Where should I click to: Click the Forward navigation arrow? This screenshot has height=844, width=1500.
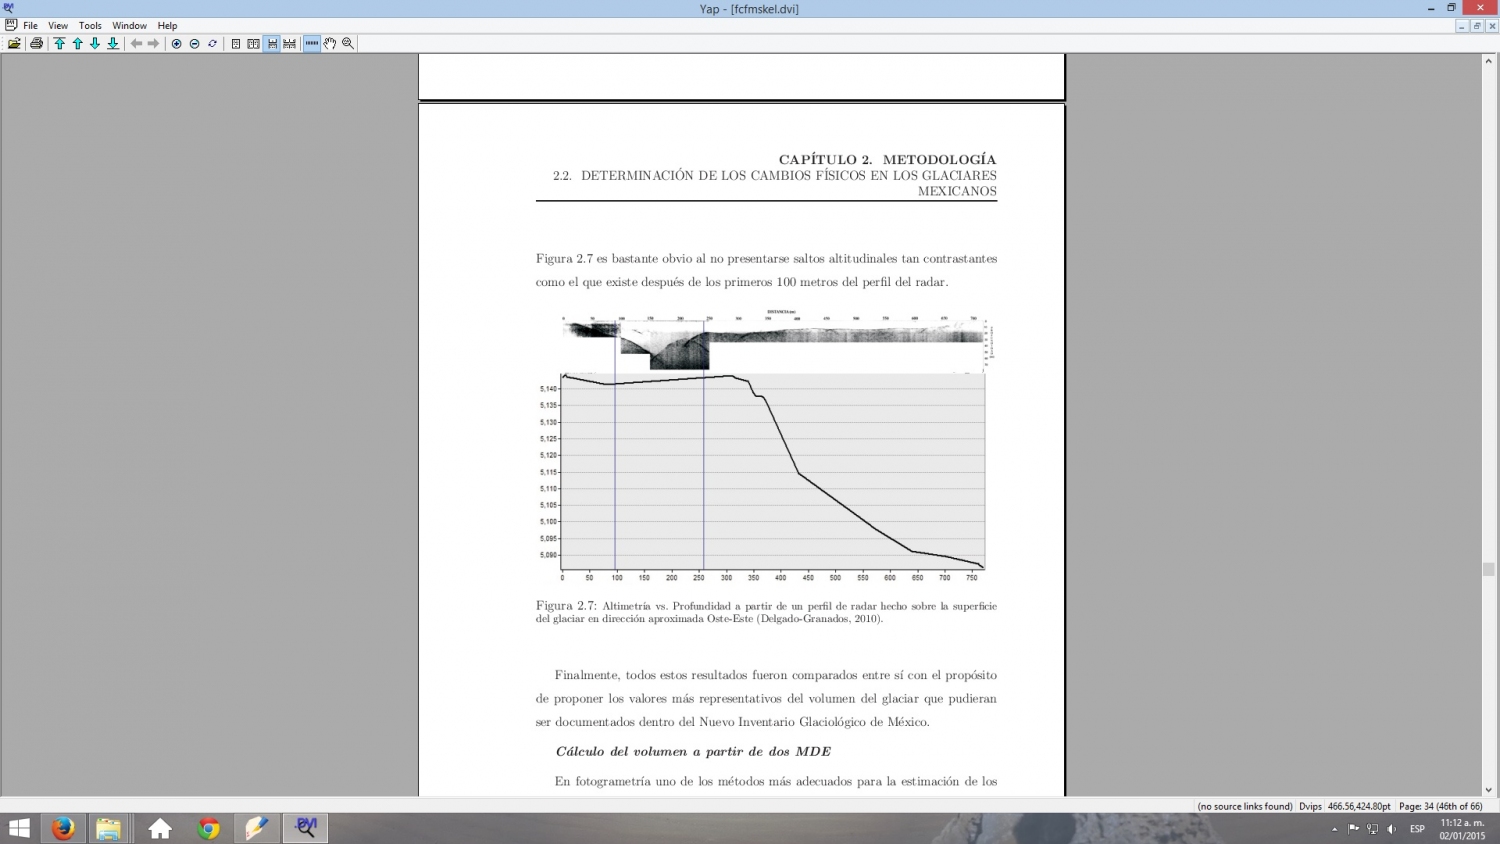153,44
